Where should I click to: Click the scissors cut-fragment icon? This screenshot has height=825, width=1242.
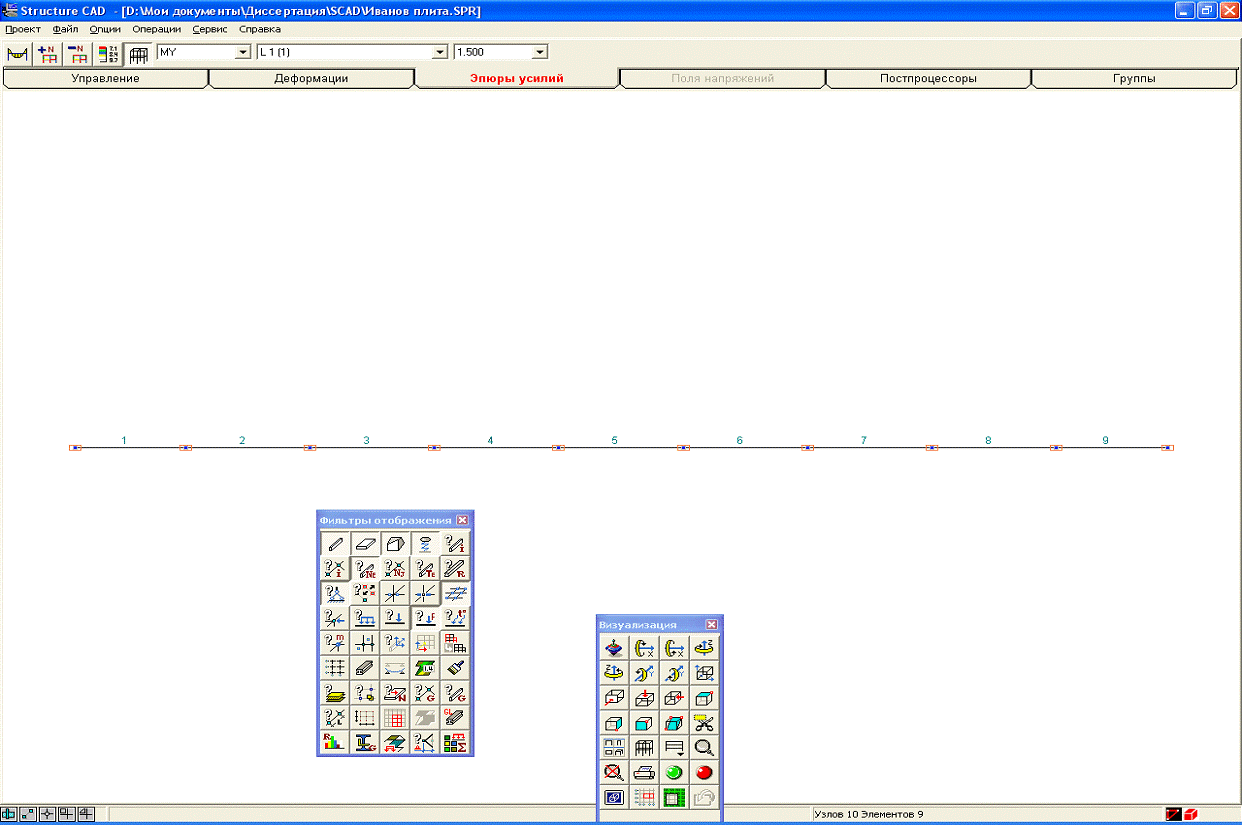click(x=704, y=722)
